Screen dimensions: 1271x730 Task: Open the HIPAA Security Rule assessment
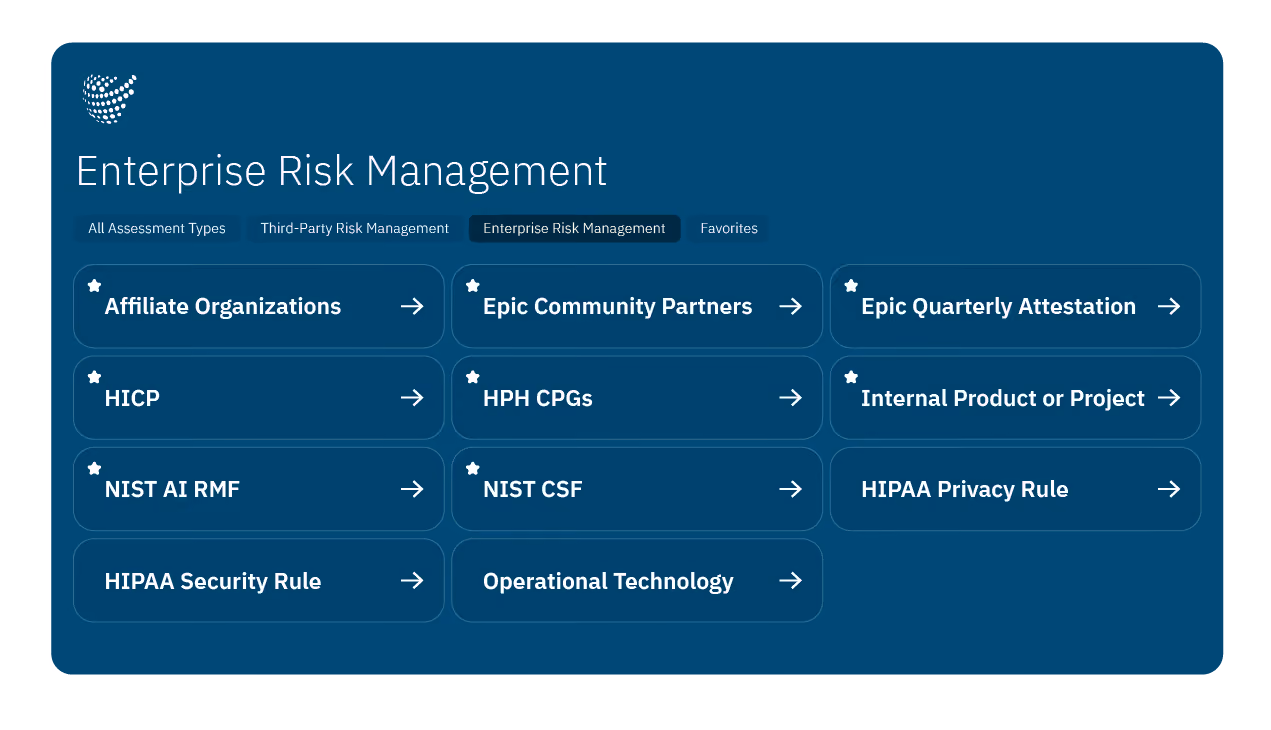coord(258,581)
